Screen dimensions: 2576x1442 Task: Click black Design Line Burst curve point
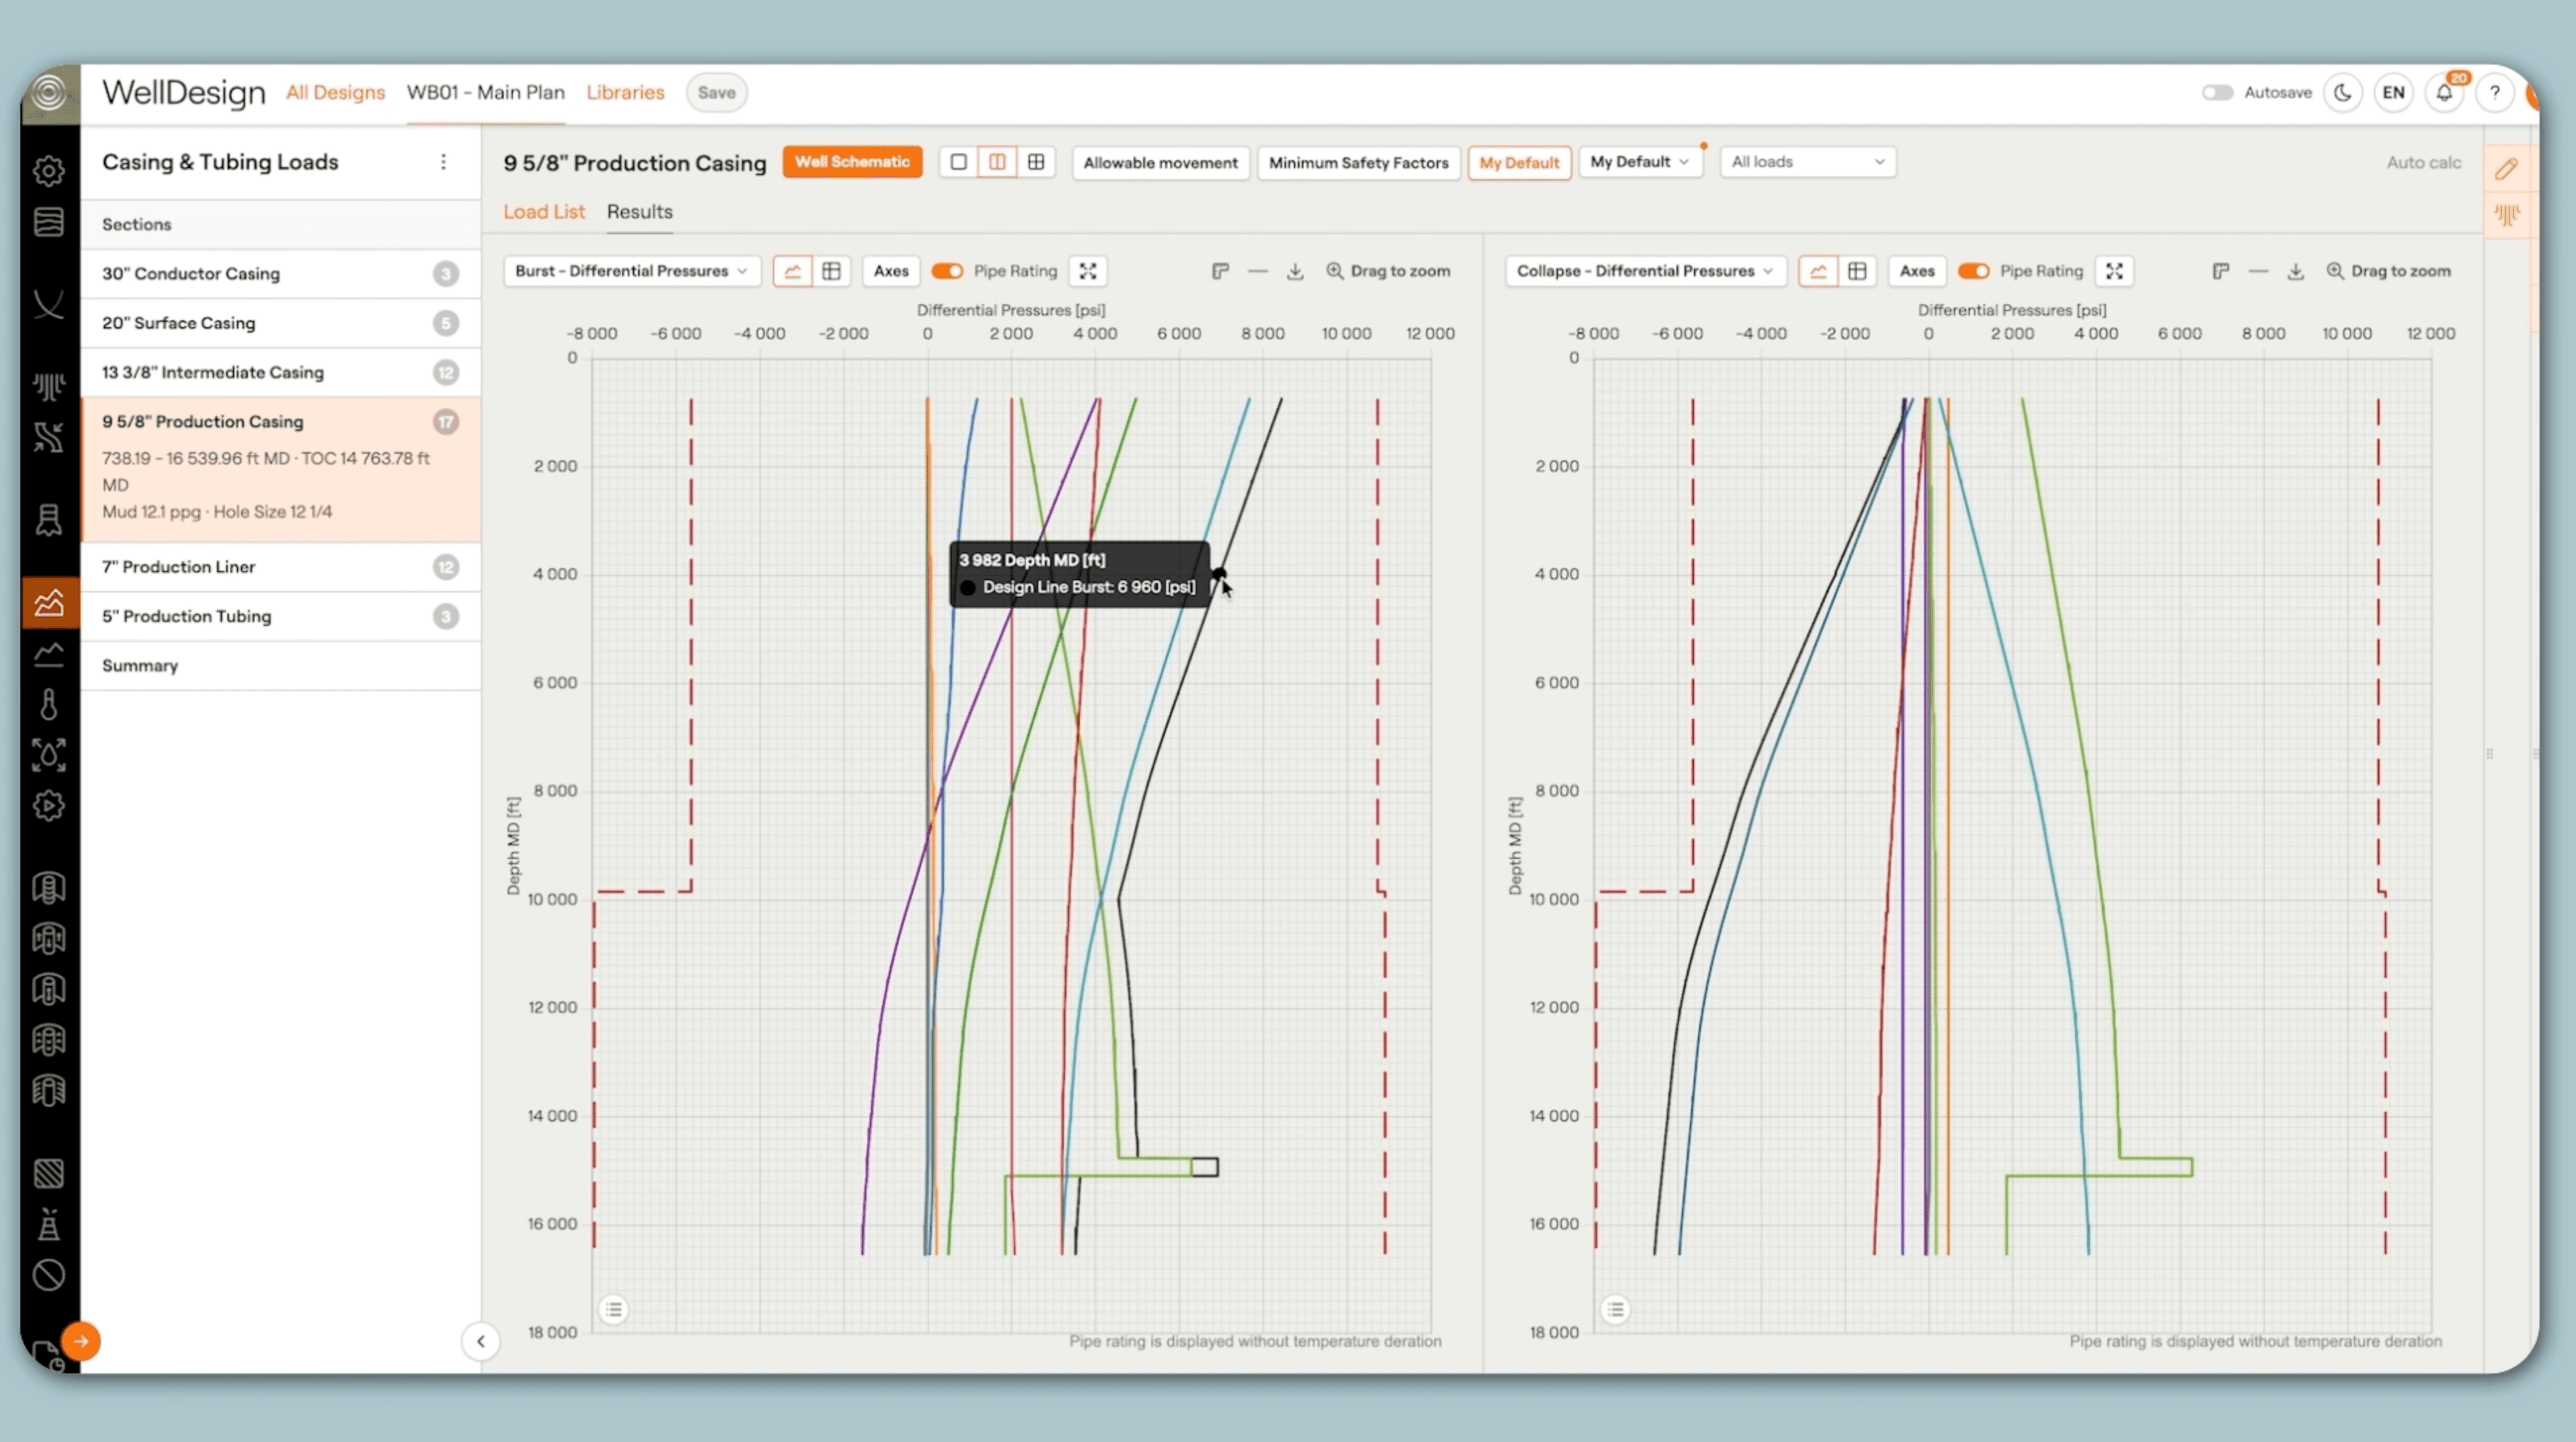pyautogui.click(x=1219, y=574)
